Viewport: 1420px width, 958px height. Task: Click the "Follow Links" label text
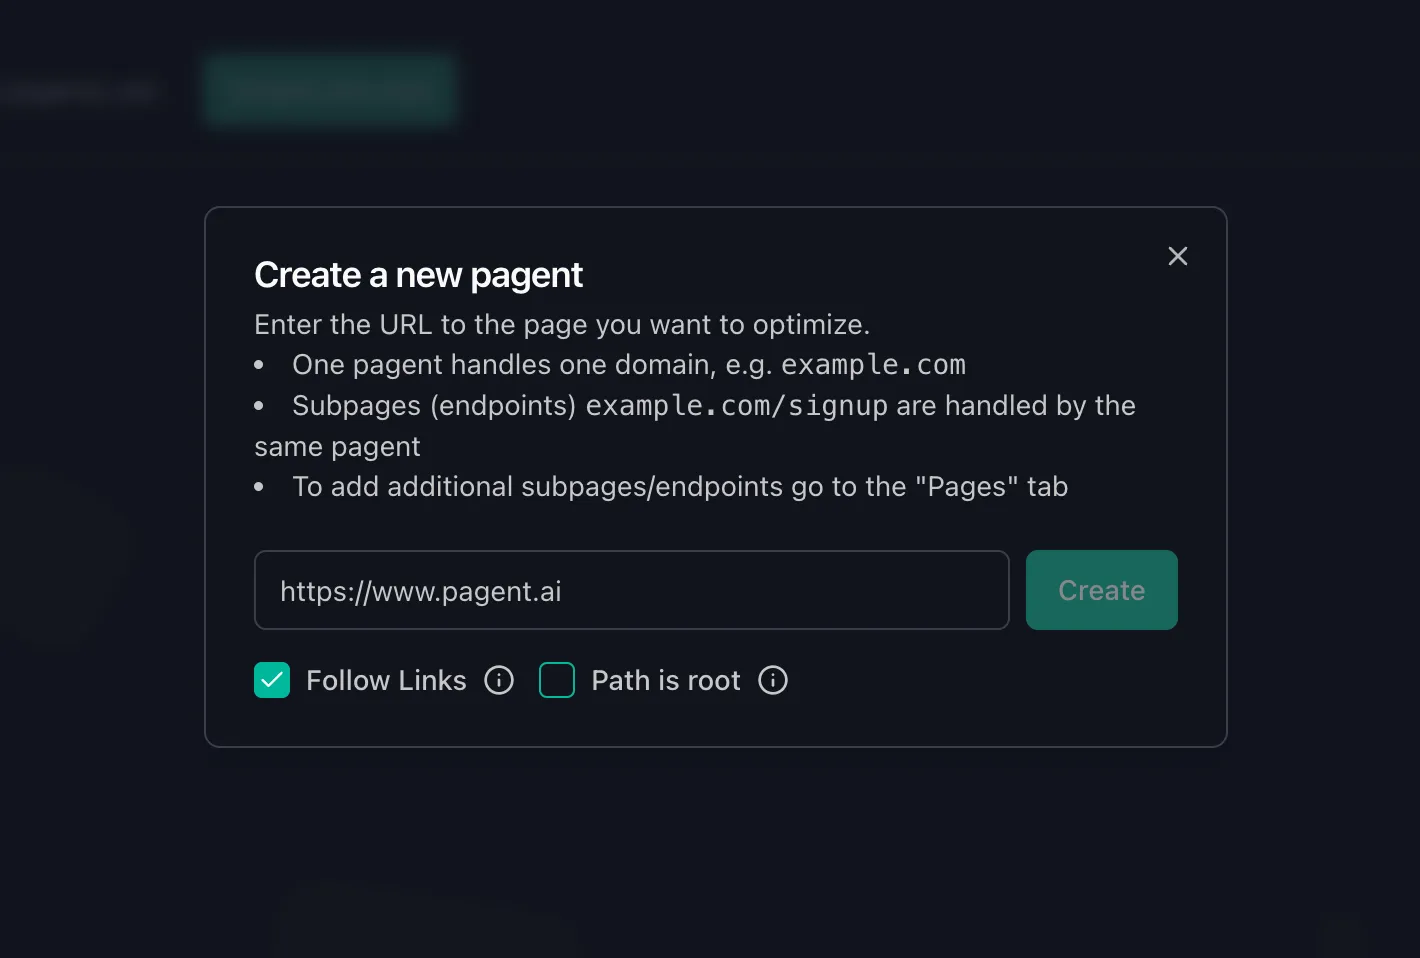[x=386, y=680]
